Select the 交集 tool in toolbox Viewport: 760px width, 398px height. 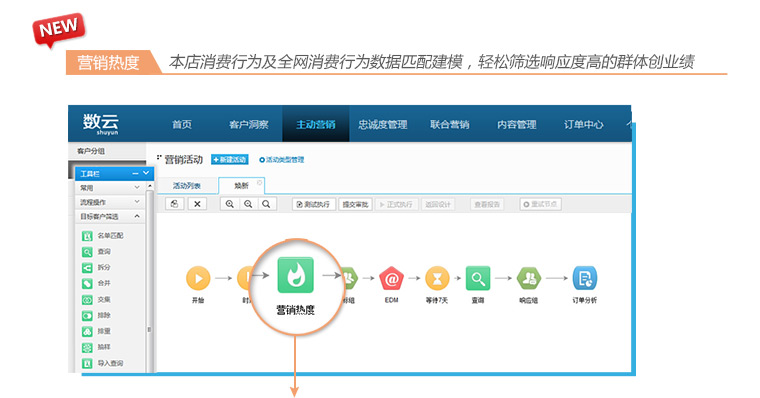96,300
